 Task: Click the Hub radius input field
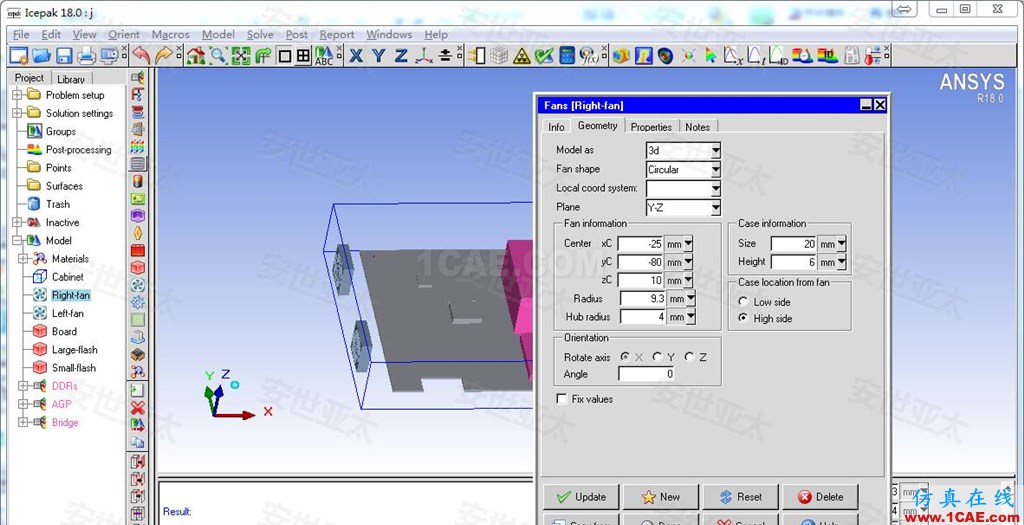[643, 317]
